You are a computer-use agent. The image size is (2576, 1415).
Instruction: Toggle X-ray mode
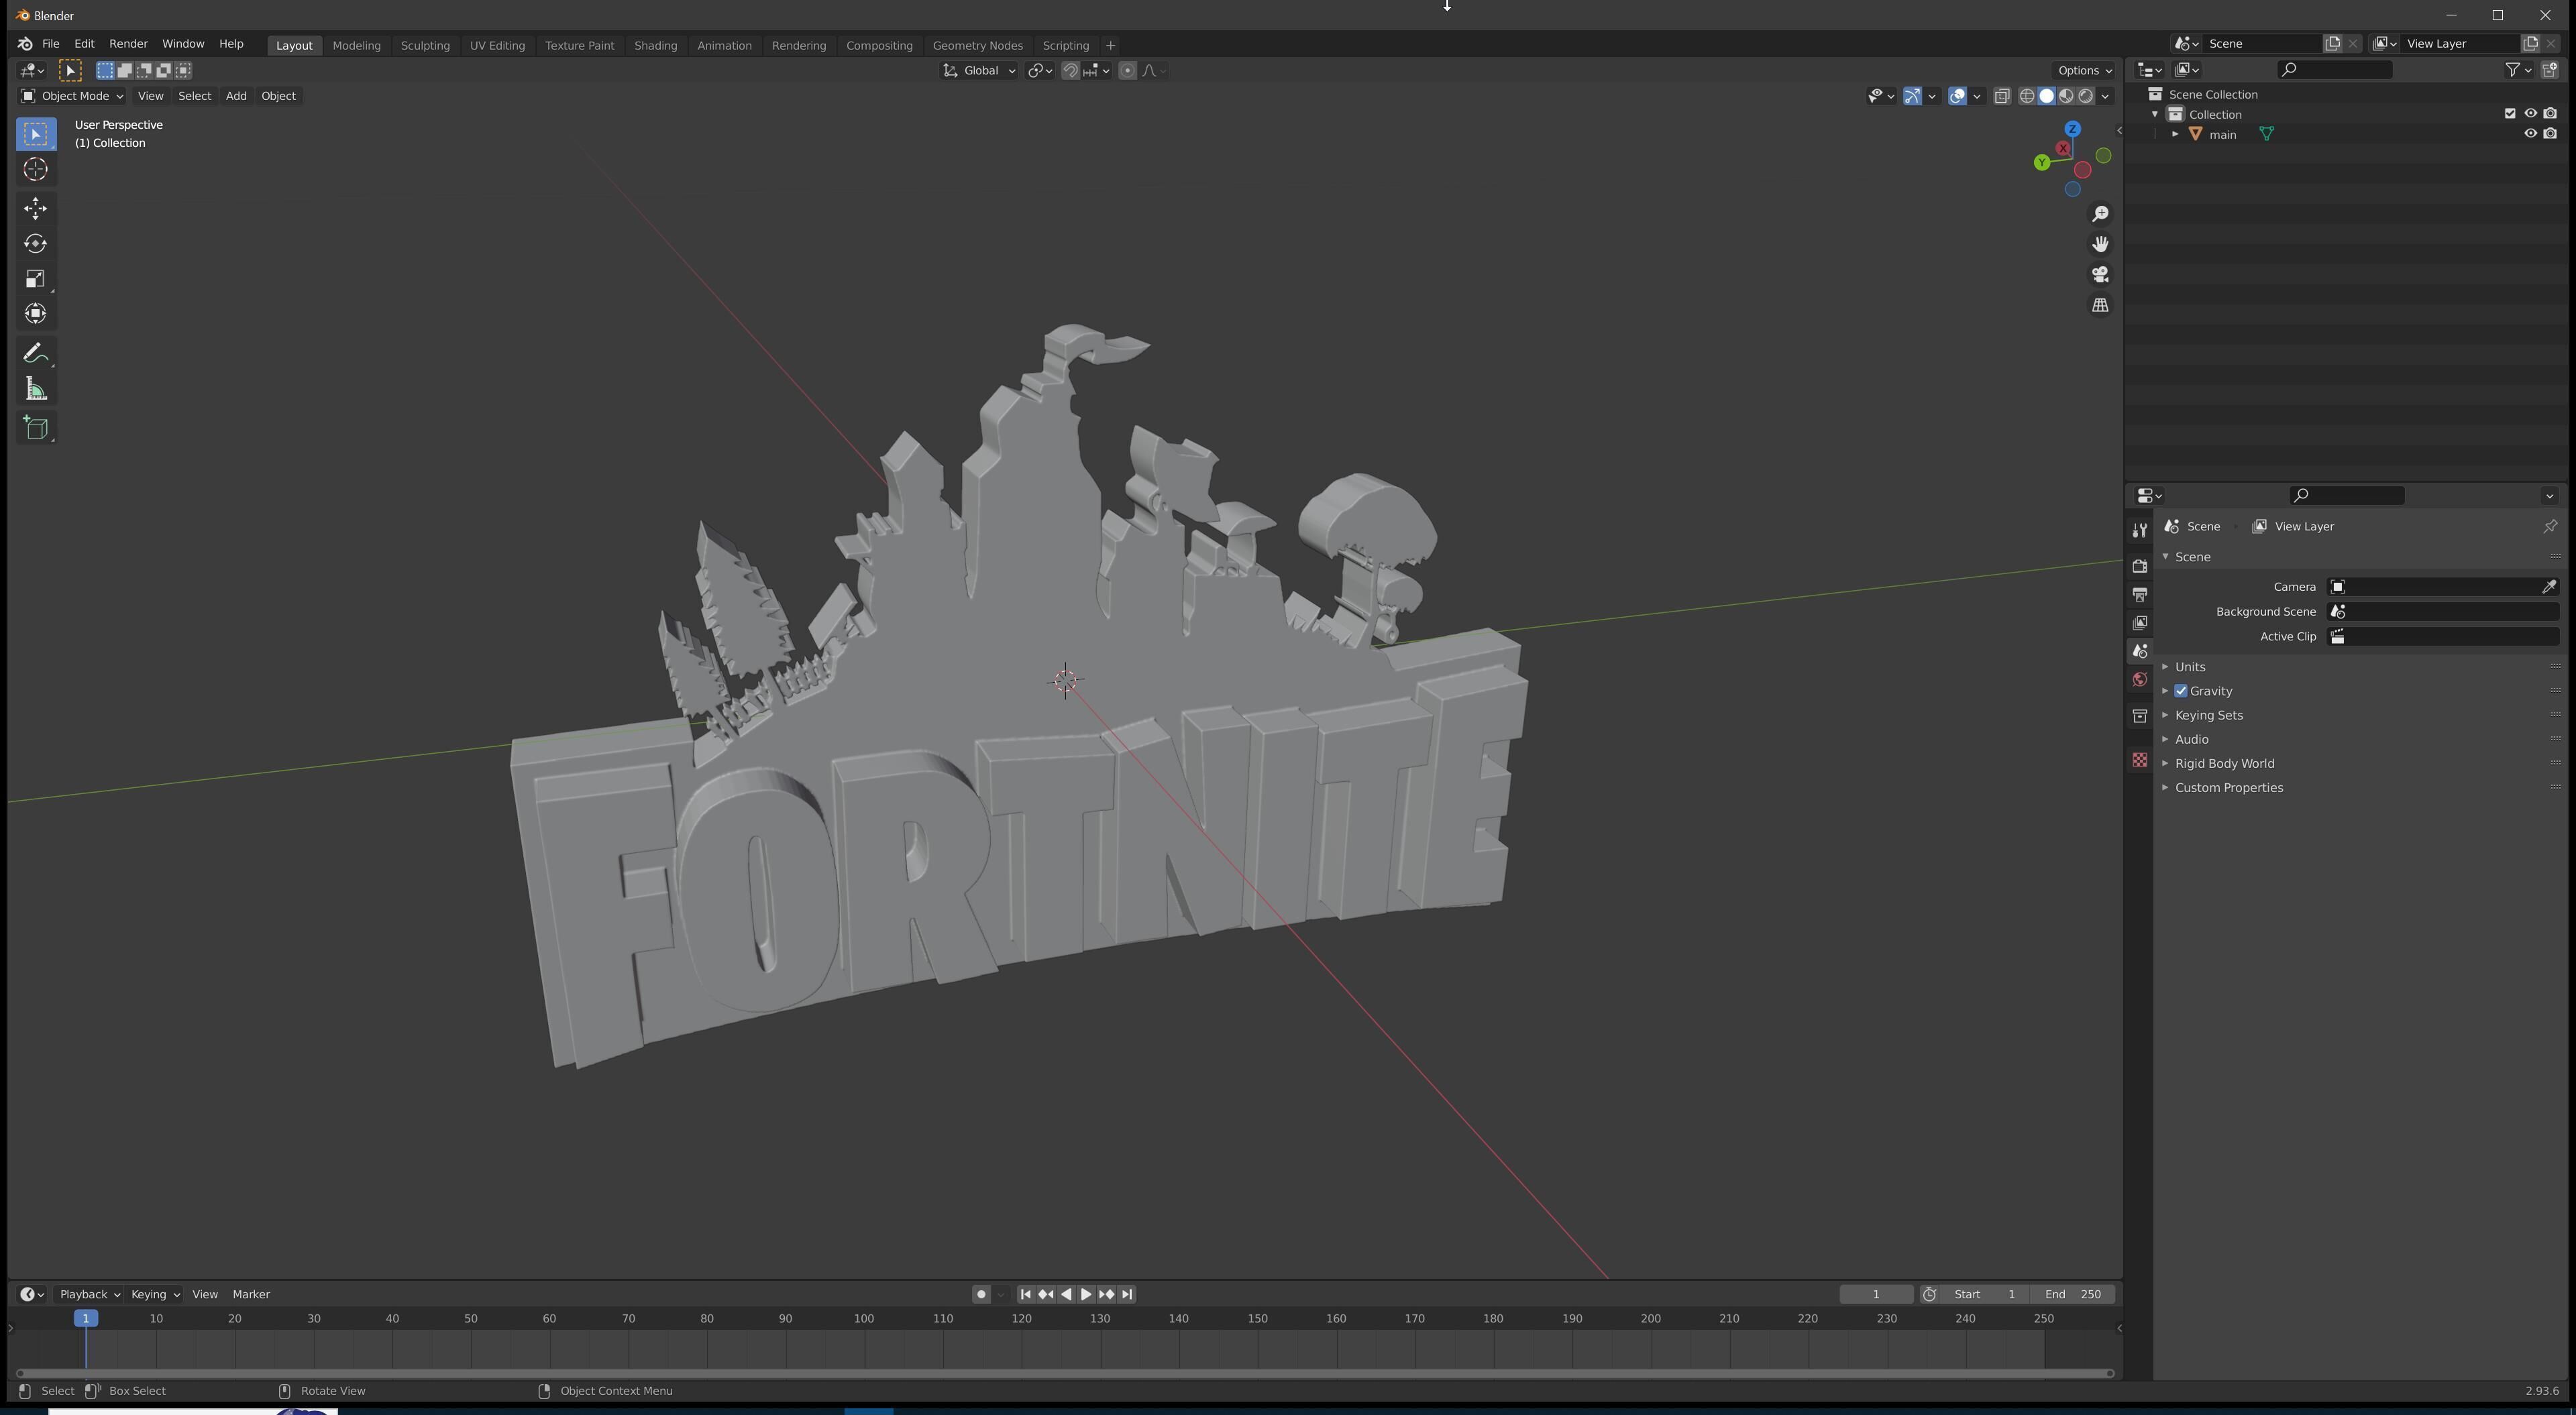click(2002, 96)
